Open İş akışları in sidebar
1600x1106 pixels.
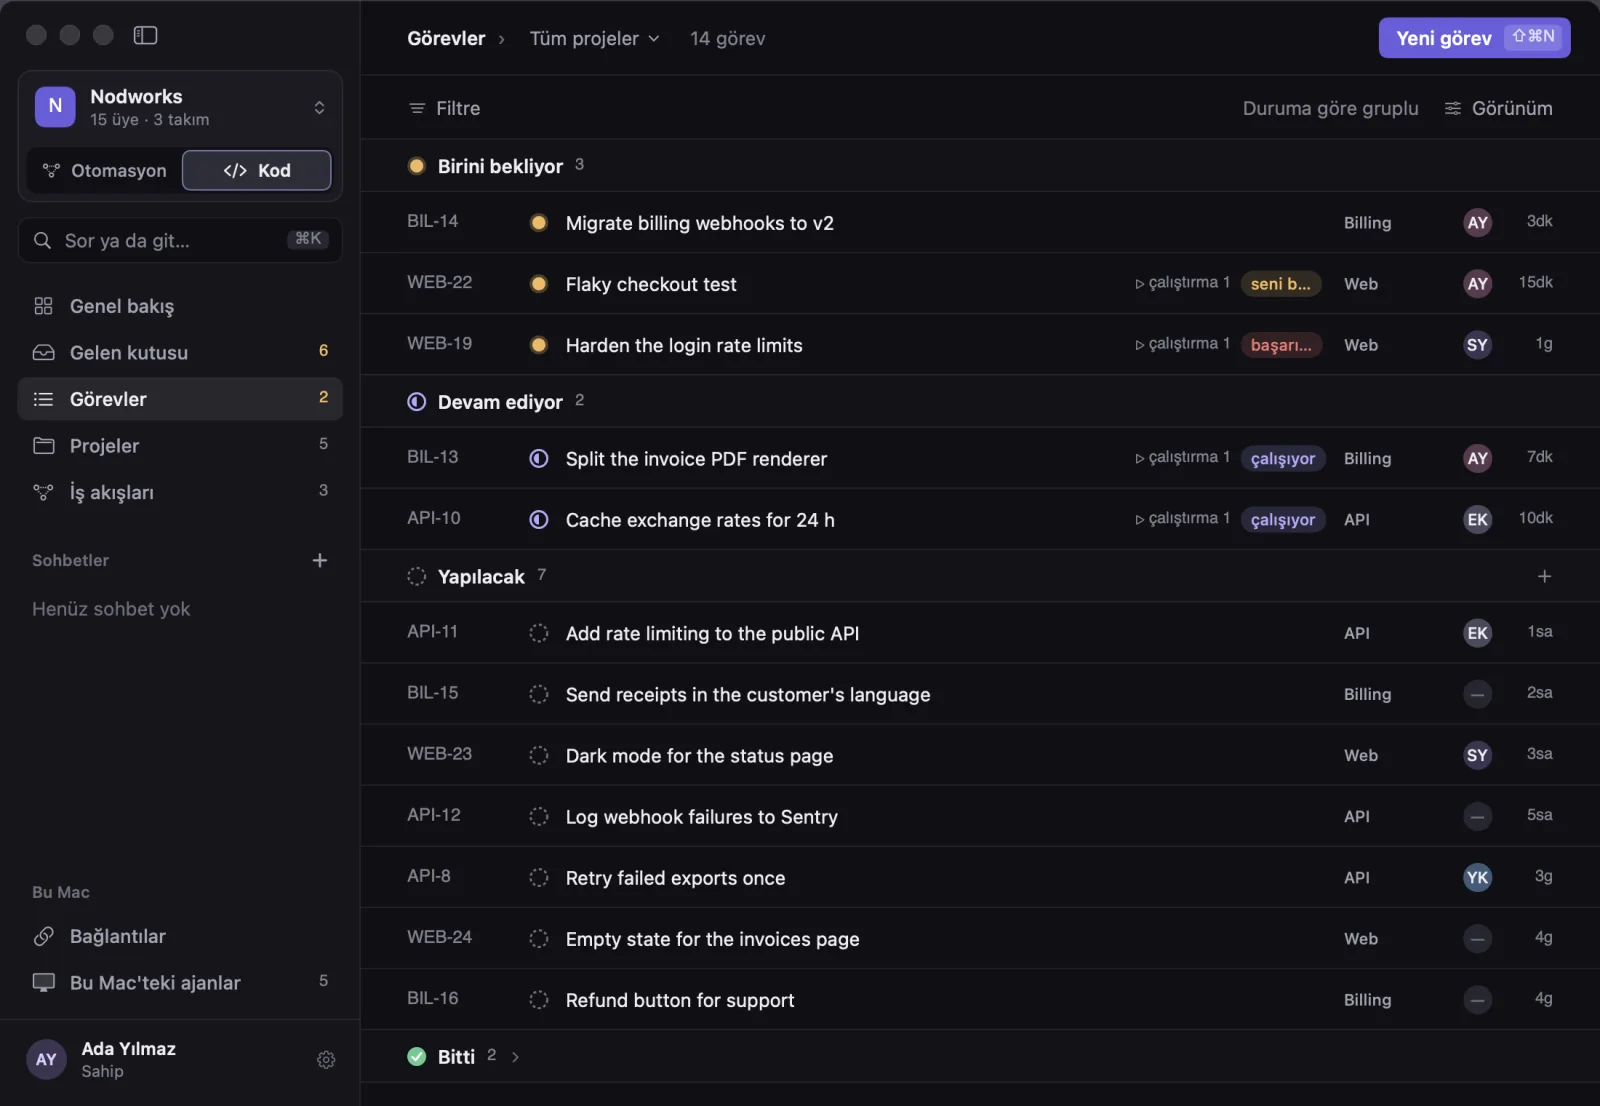[180, 492]
